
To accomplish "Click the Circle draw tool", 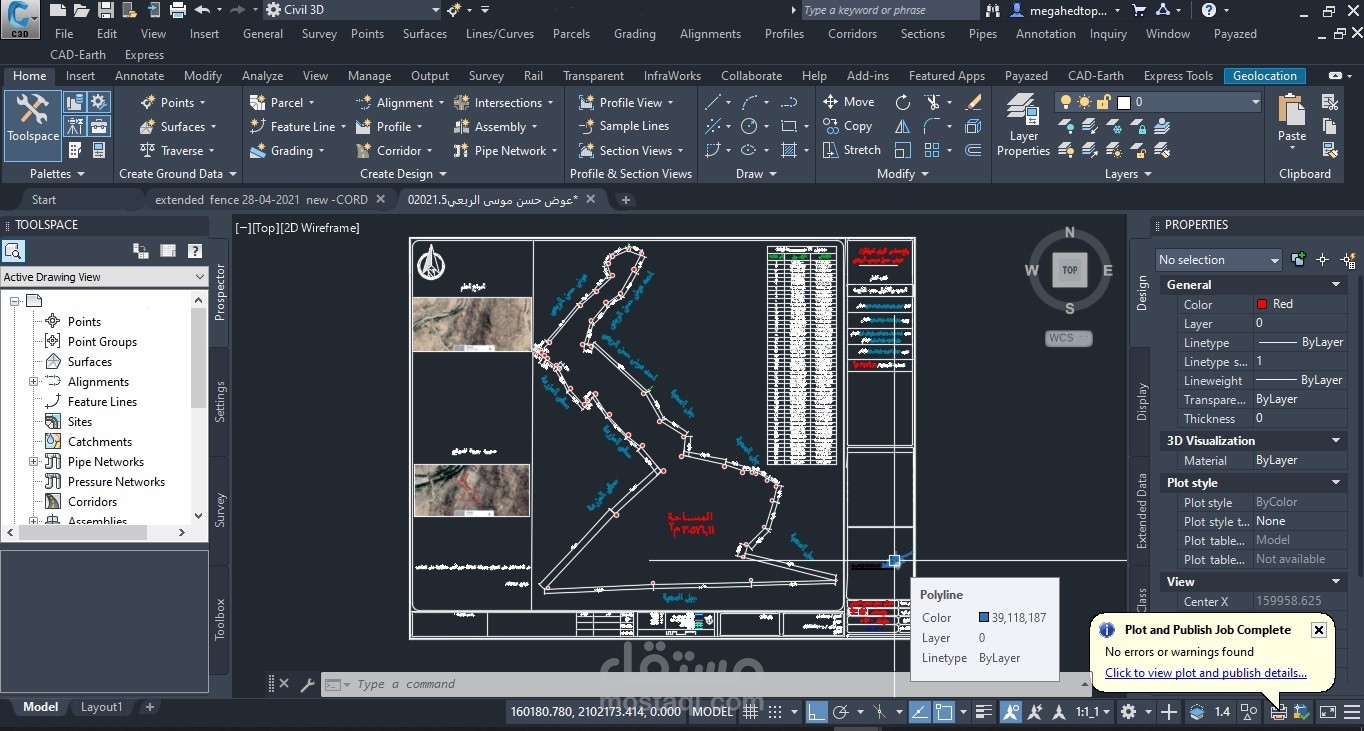I will click(x=749, y=126).
